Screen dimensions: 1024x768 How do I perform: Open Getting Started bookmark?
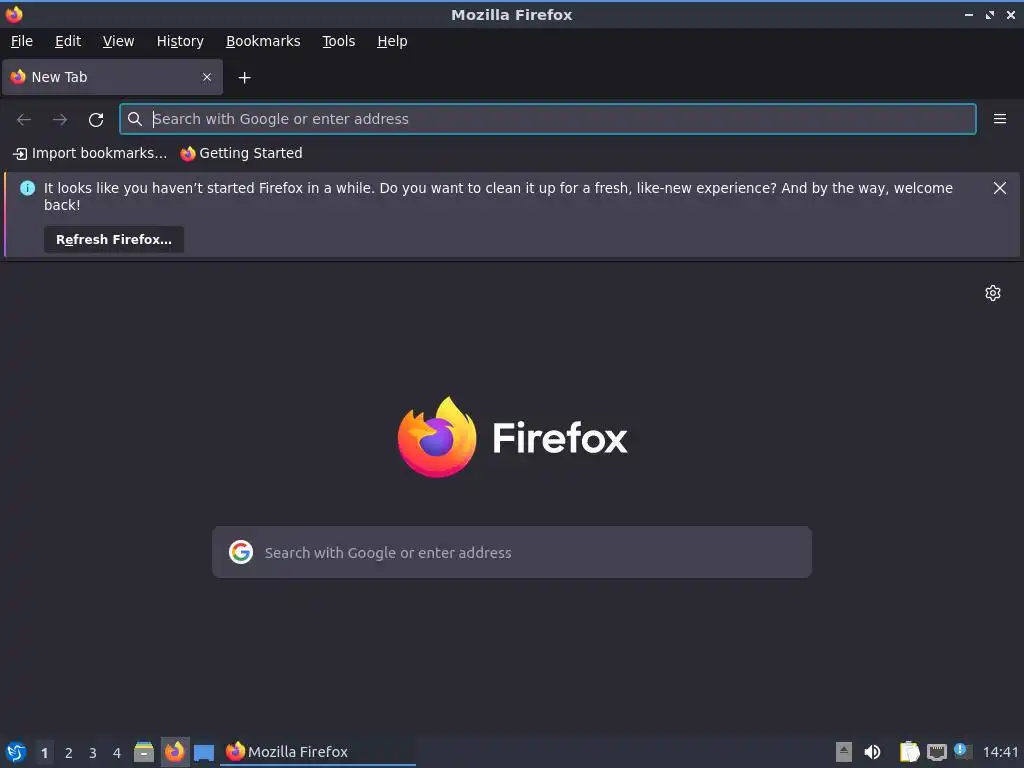pos(242,153)
